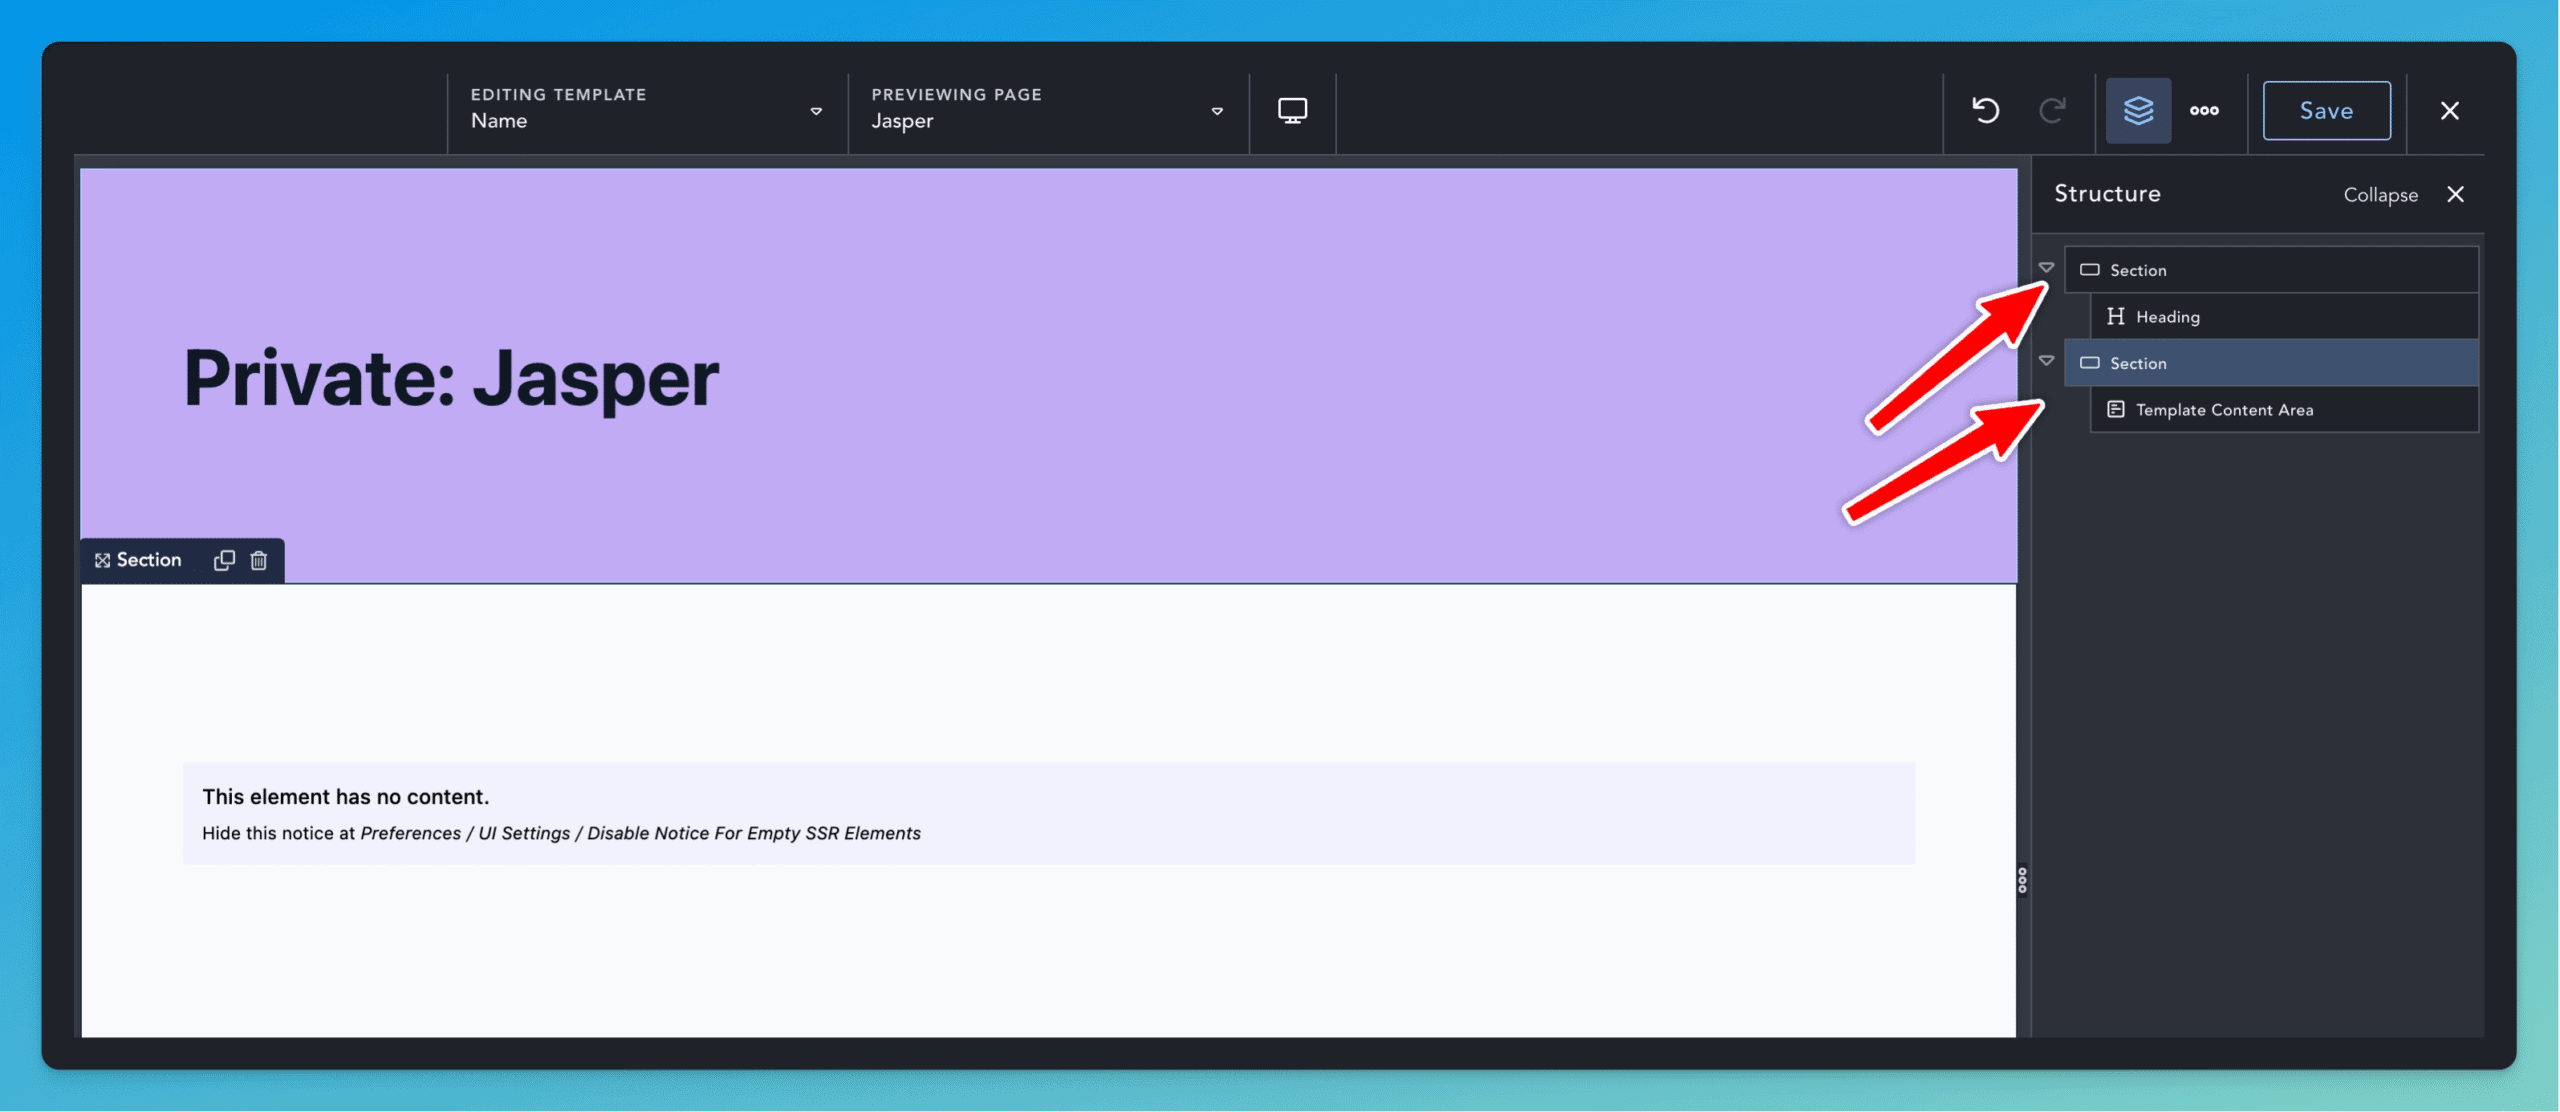
Task: Open the three-dots more options menu
Action: [2204, 110]
